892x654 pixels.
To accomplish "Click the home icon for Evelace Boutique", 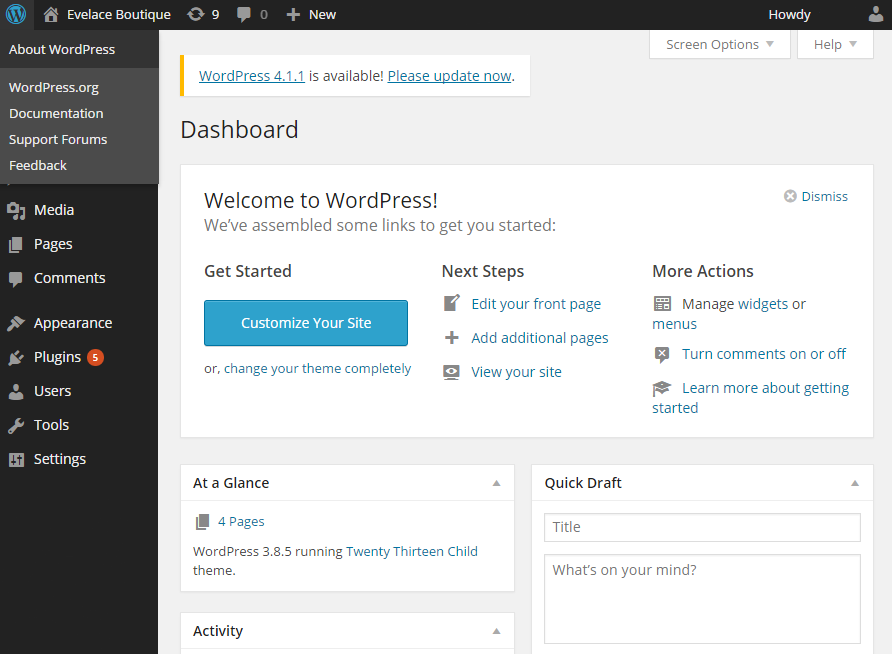I will (51, 14).
